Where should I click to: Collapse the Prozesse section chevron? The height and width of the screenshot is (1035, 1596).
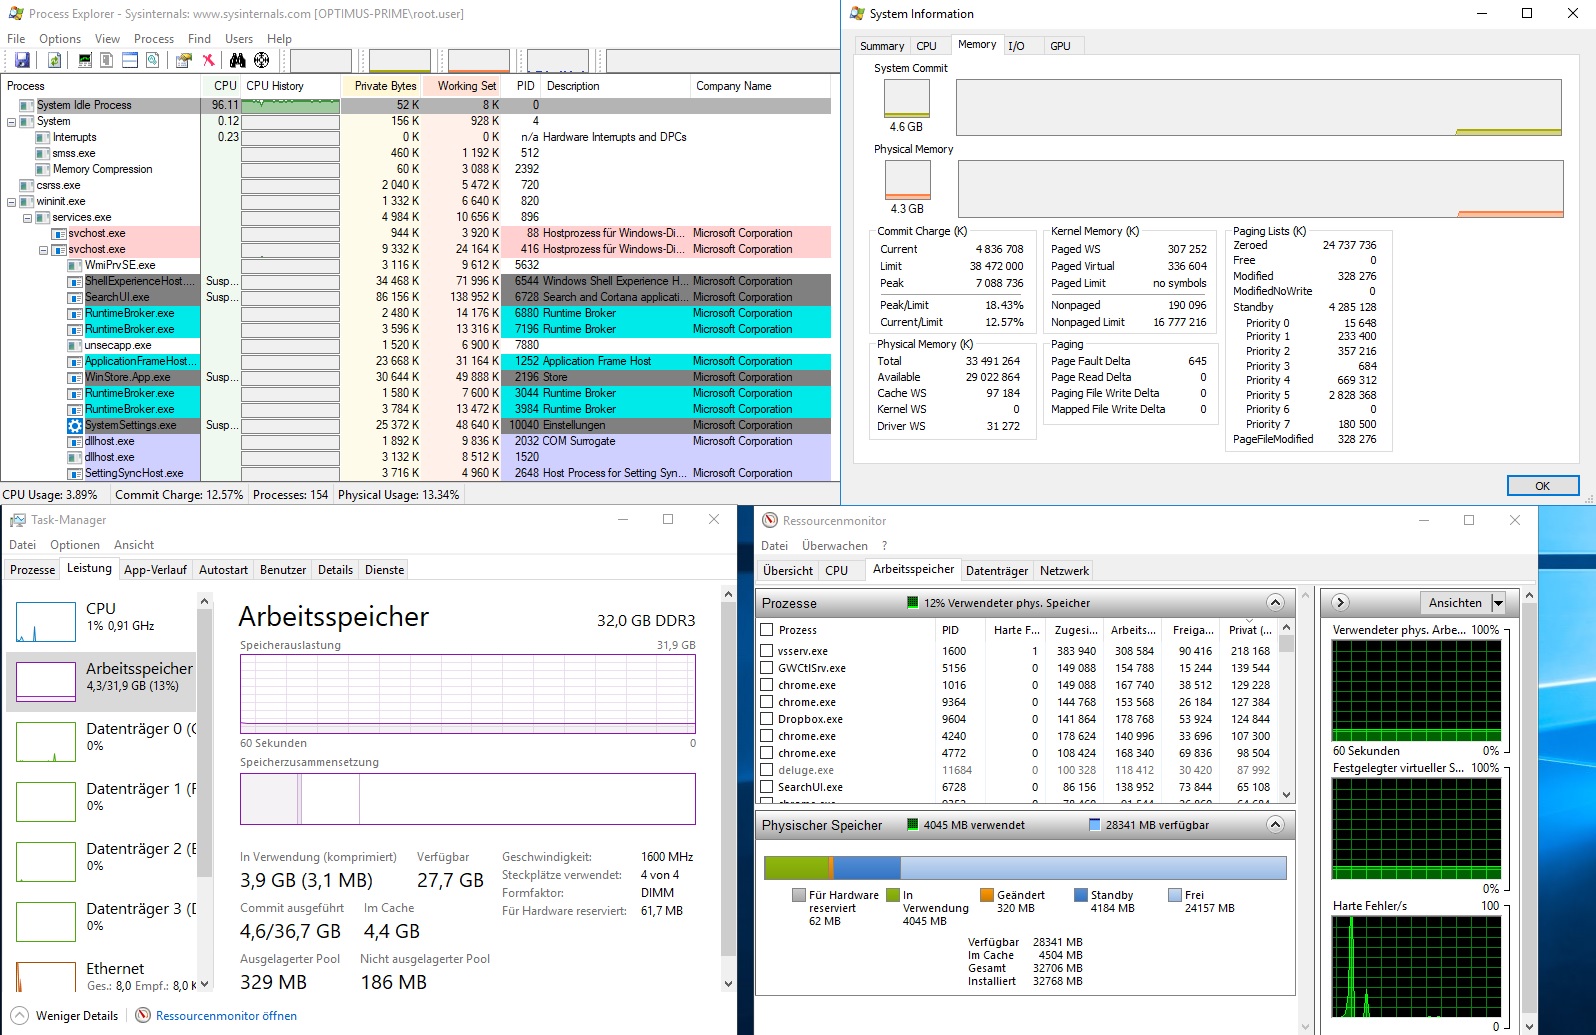(x=1275, y=603)
